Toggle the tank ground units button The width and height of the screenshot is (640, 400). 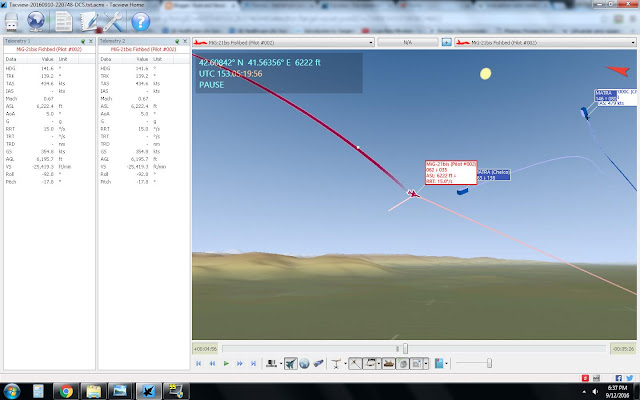point(388,363)
